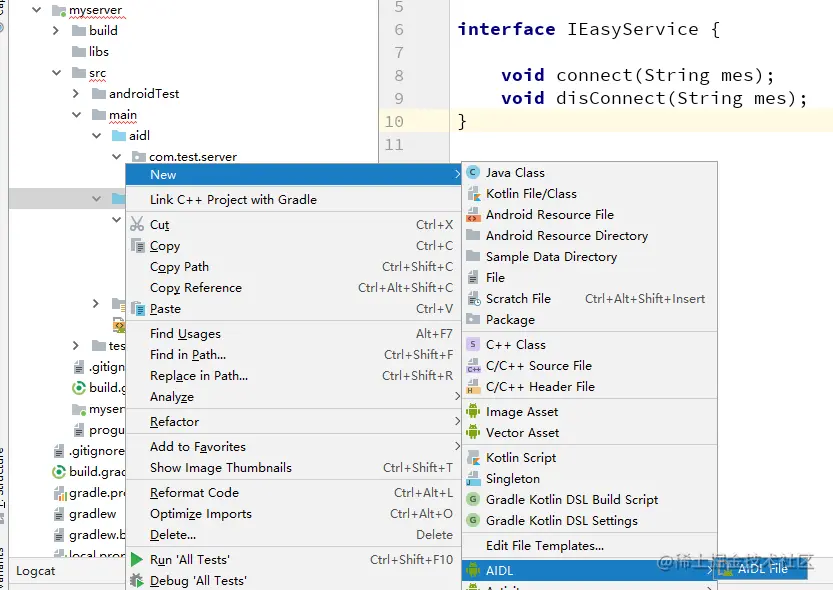Expand the build folder
The height and width of the screenshot is (590, 833).
tap(56, 31)
